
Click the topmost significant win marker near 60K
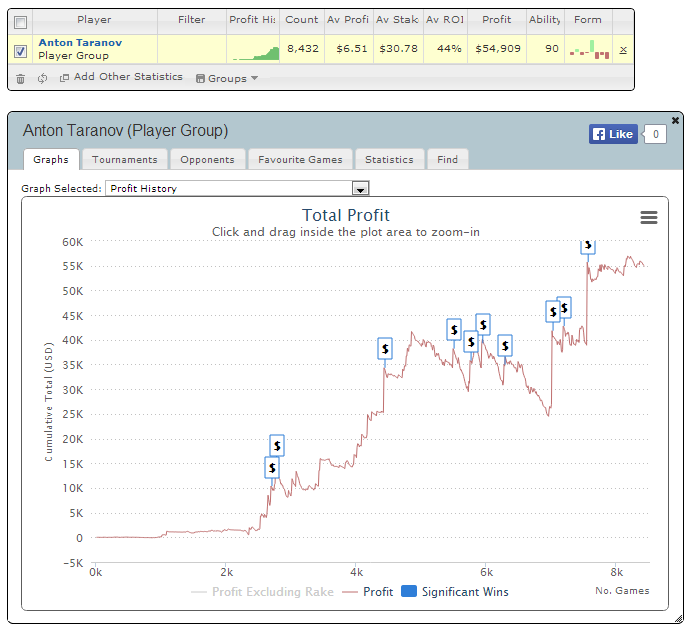(x=588, y=246)
